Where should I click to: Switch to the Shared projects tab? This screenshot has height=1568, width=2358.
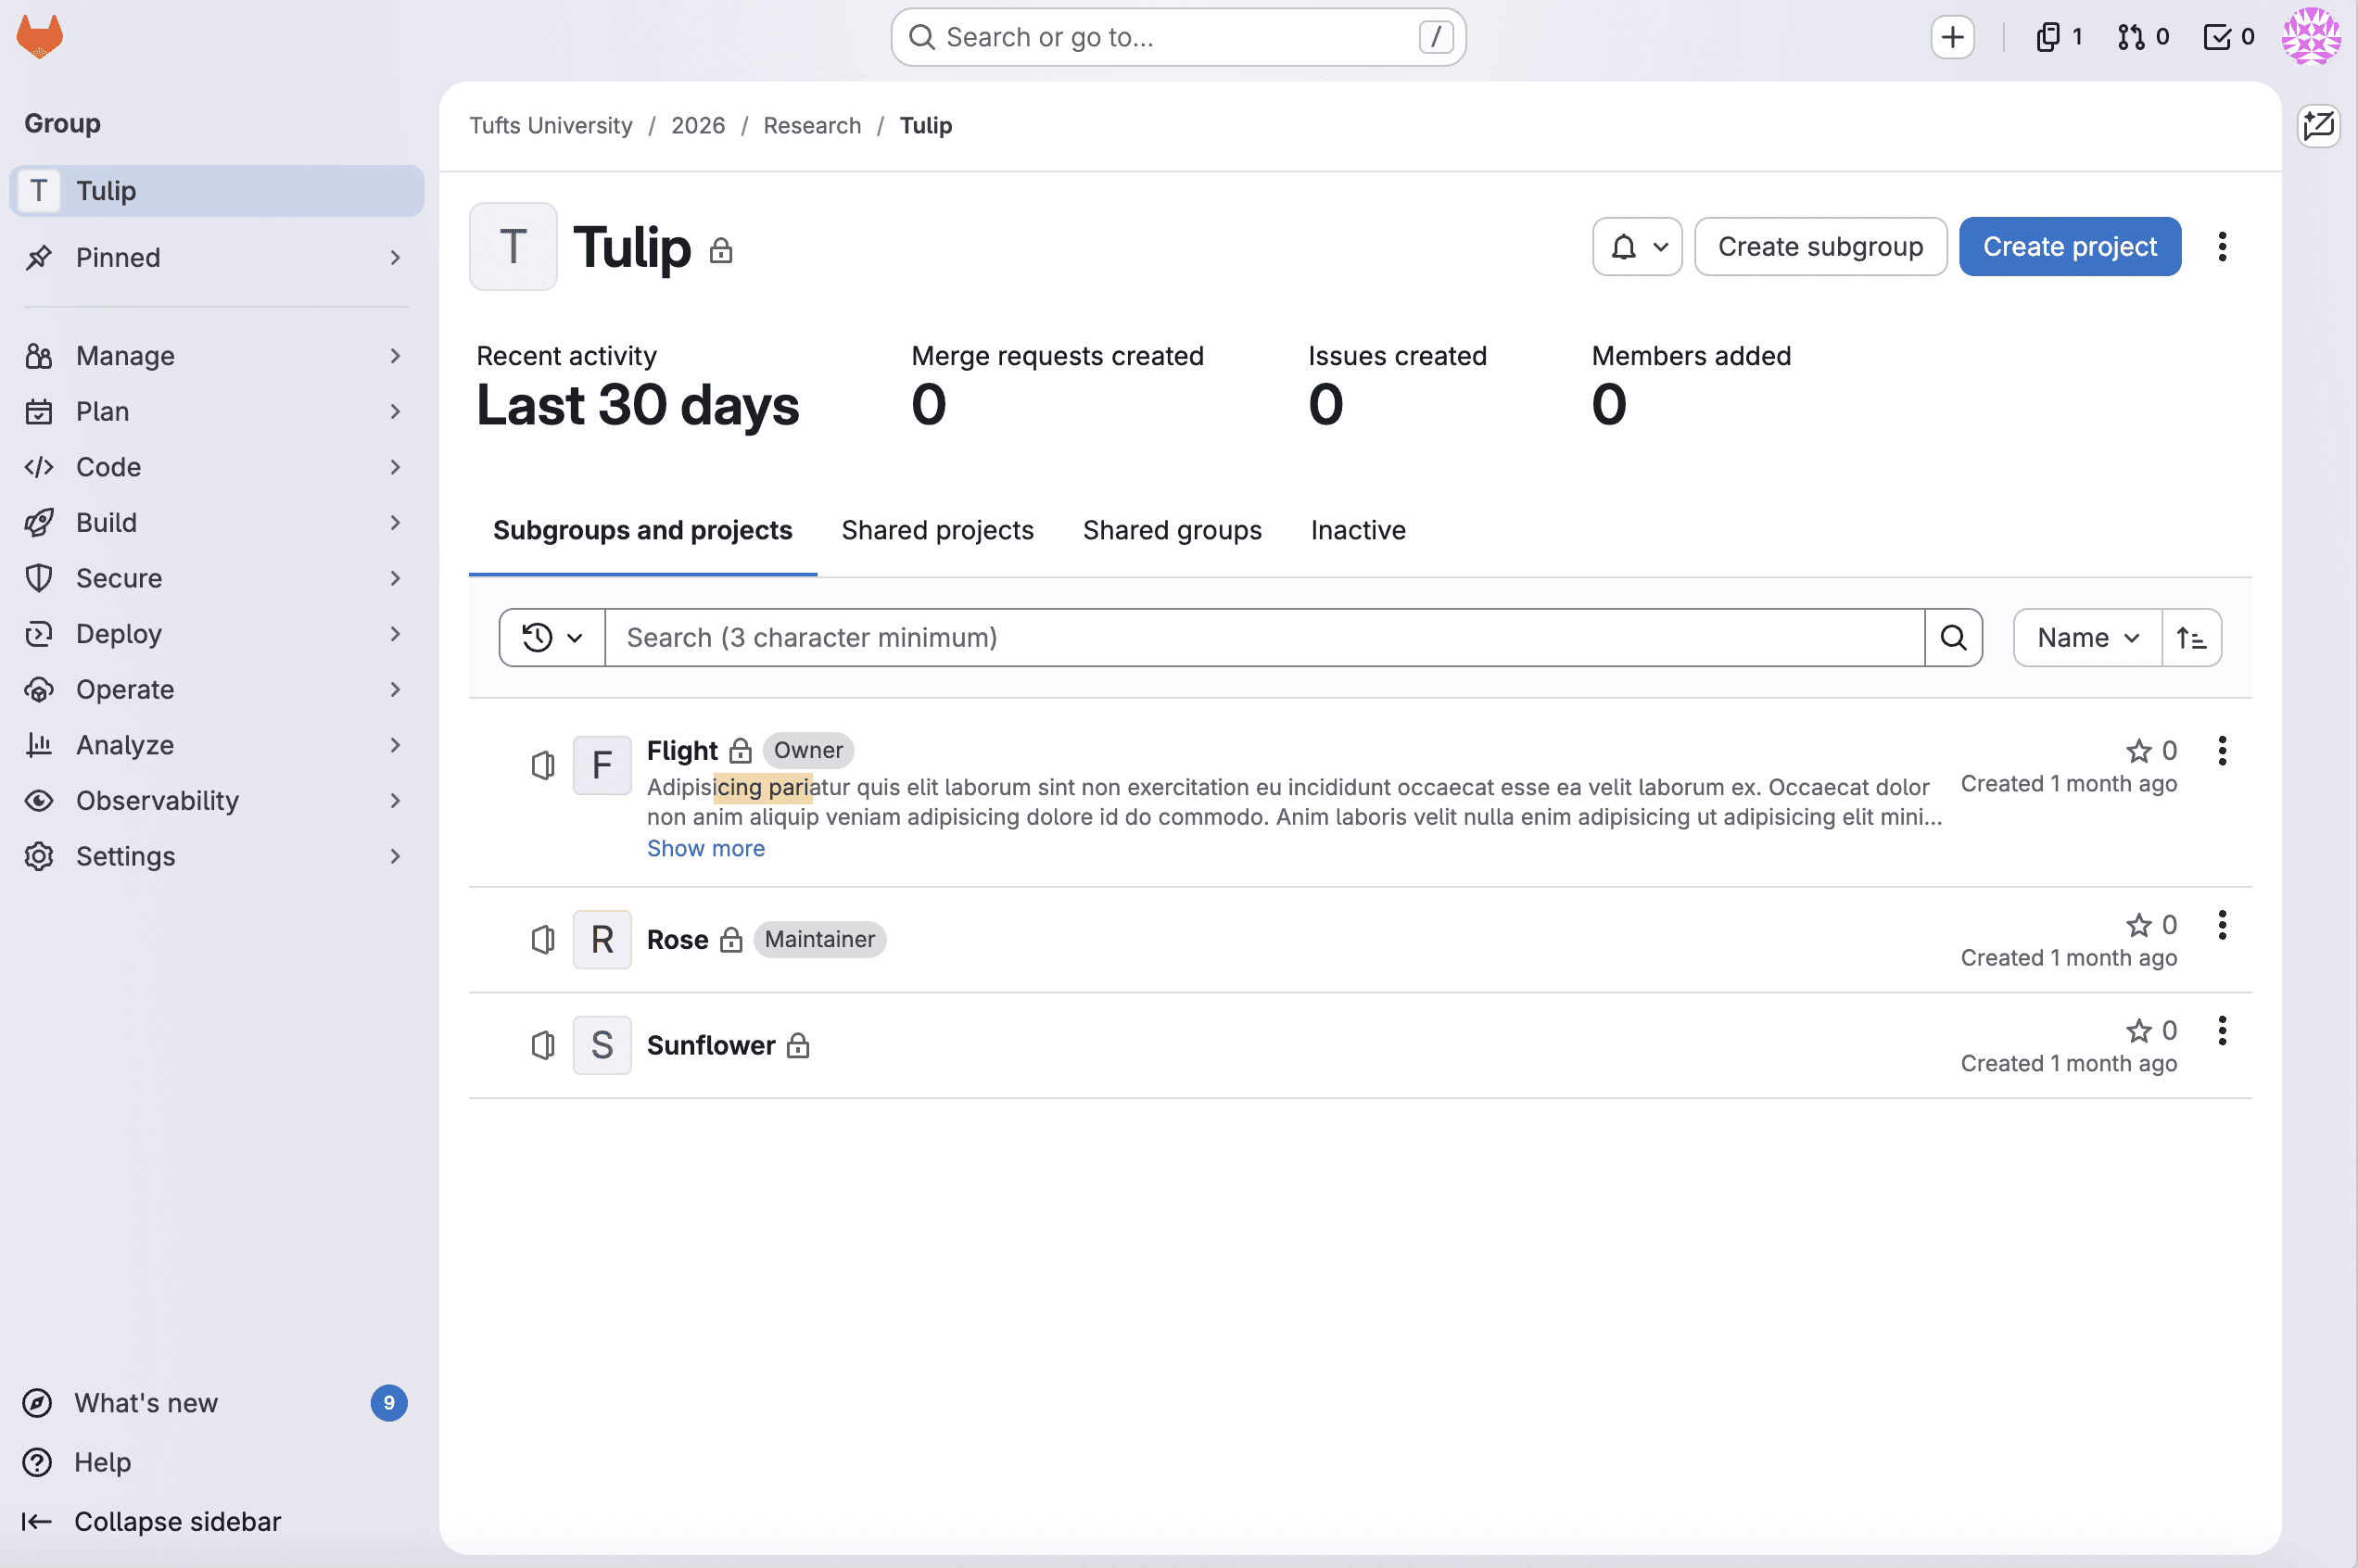[937, 530]
